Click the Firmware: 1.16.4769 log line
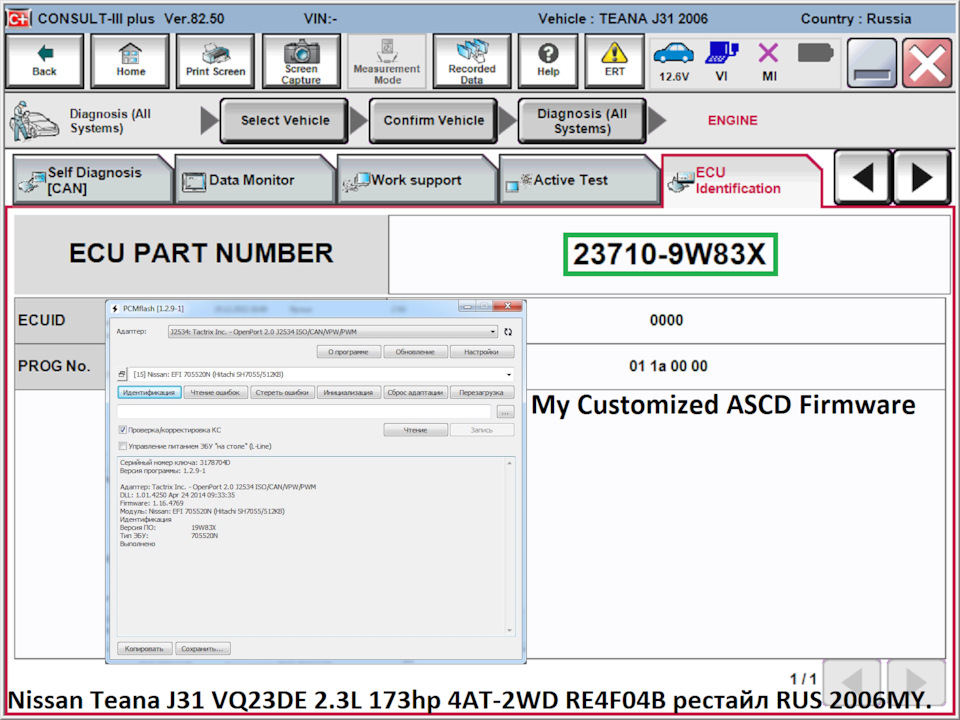The image size is (960, 720). 152,503
